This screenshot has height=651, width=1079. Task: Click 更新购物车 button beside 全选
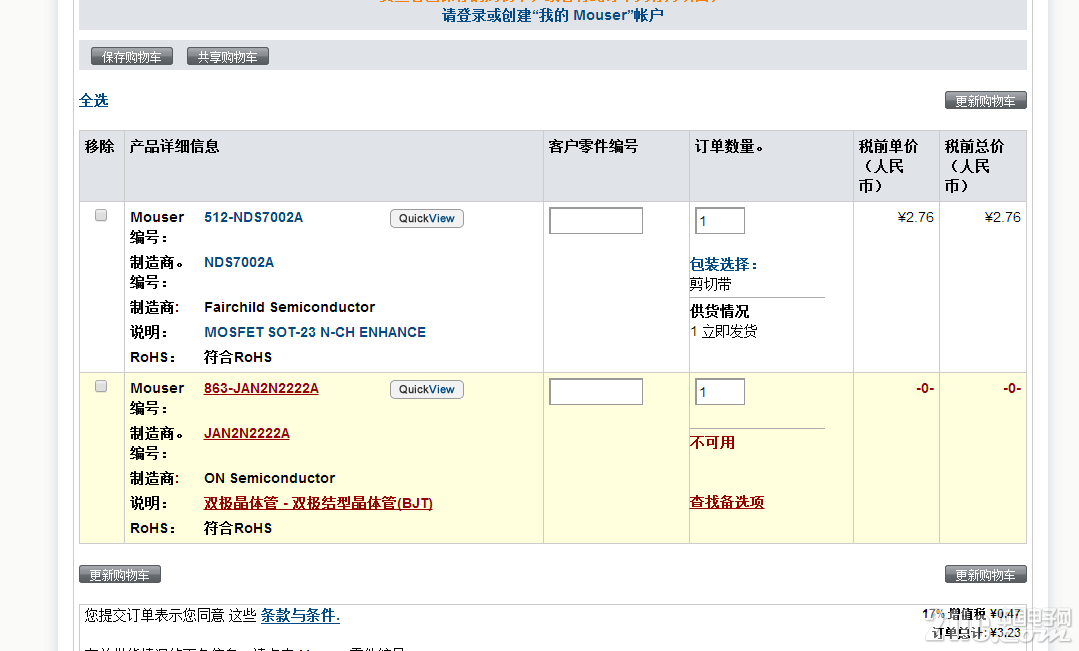click(x=985, y=100)
